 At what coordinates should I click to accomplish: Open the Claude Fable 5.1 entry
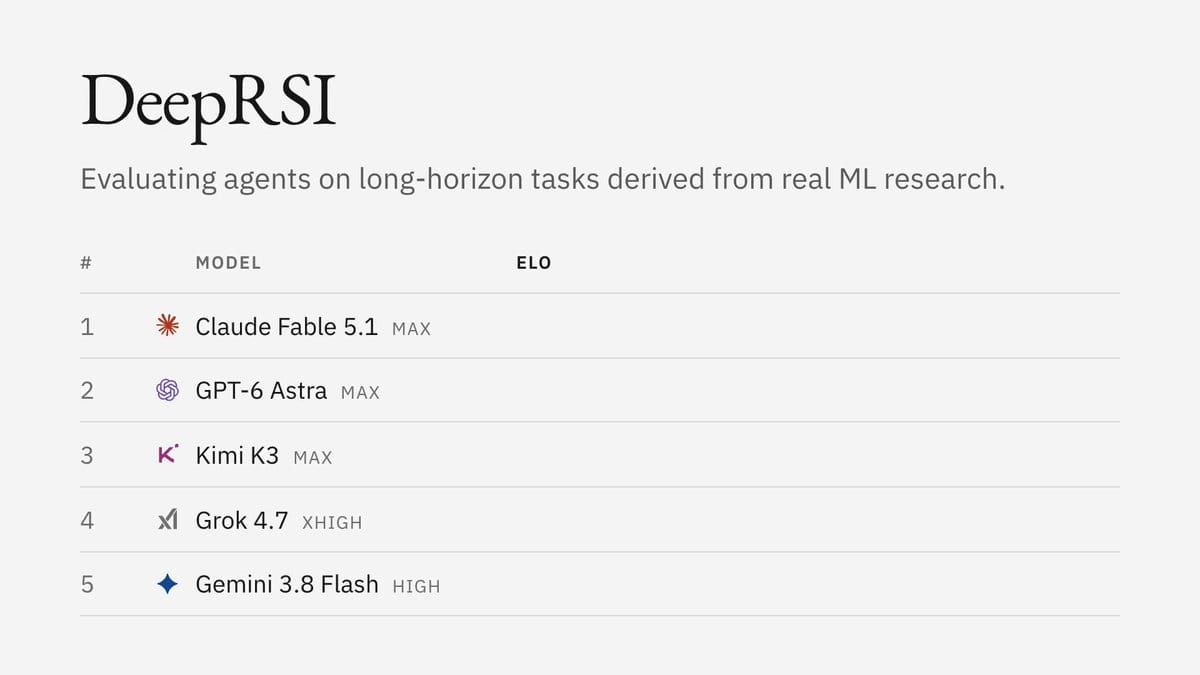(287, 326)
